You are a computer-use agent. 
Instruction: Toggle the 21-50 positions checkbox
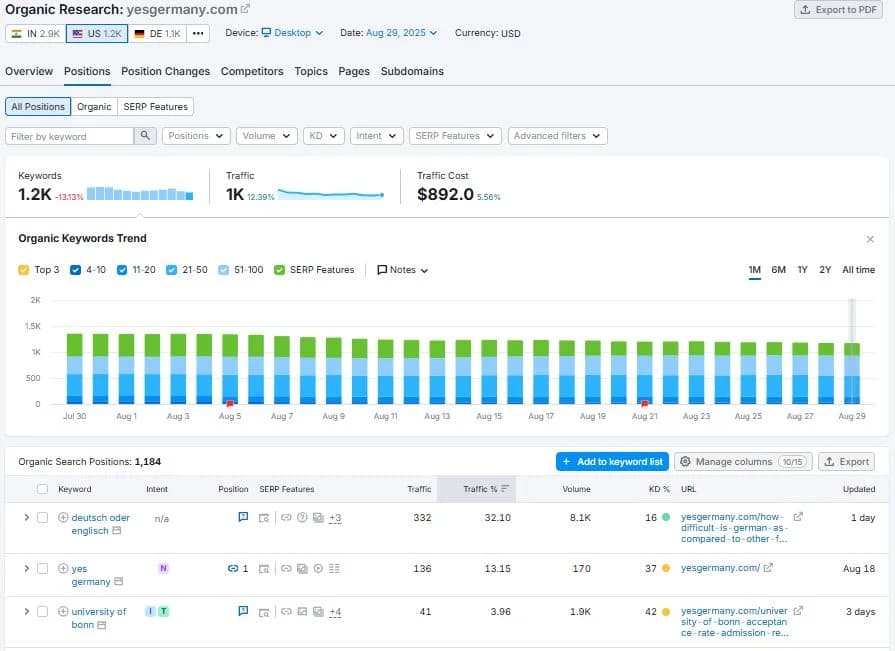[x=171, y=270]
